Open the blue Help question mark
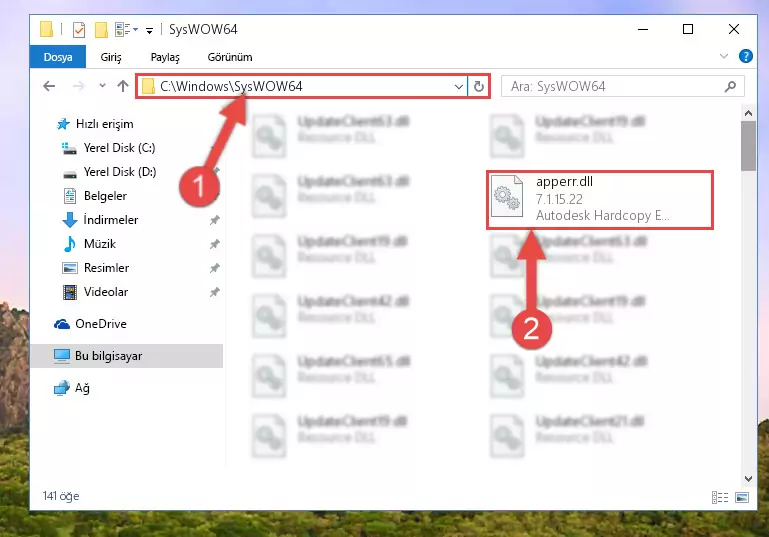Viewport: 769px width, 537px height. point(745,56)
